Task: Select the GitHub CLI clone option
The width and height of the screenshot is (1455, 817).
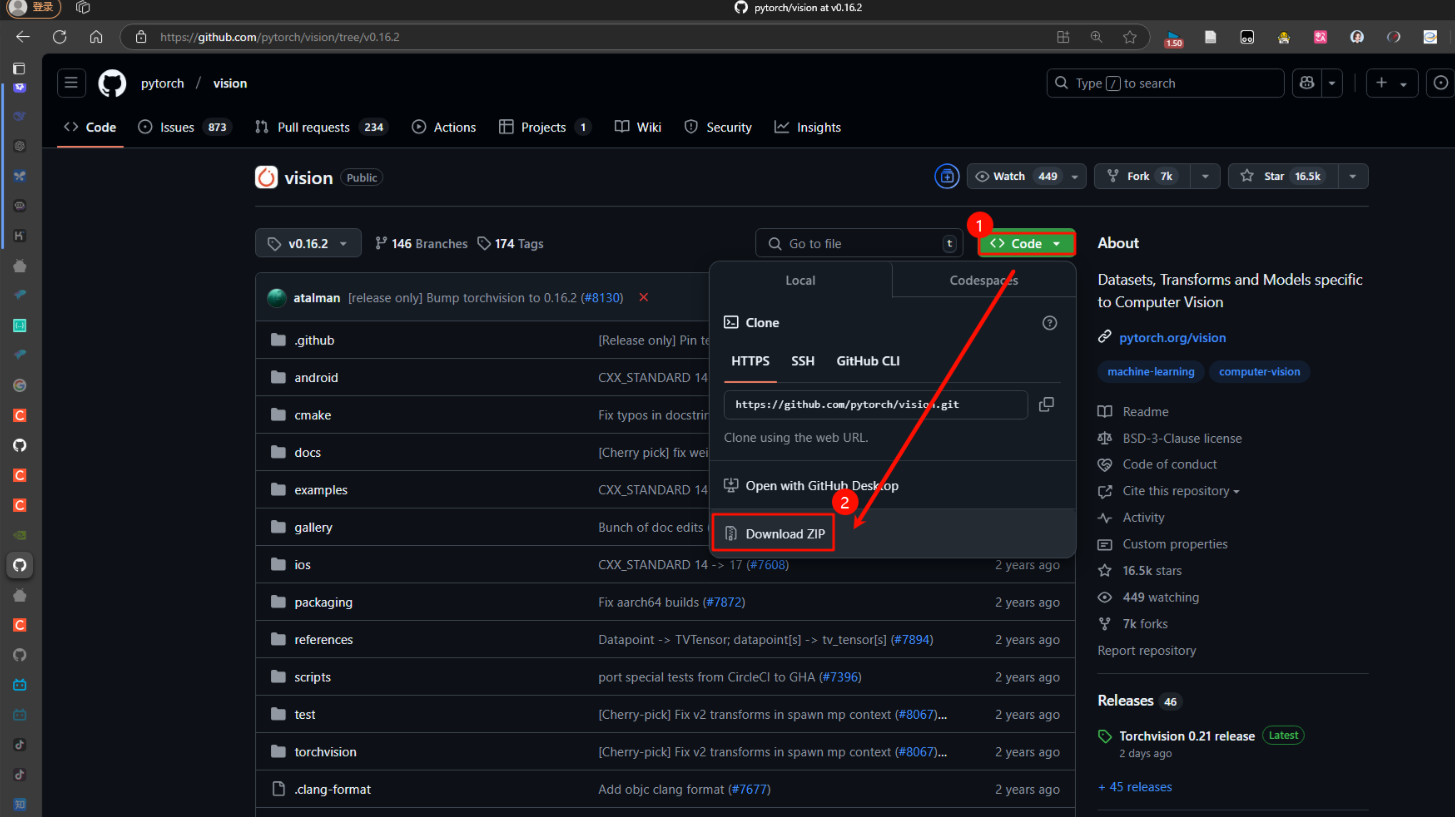Action: (868, 361)
